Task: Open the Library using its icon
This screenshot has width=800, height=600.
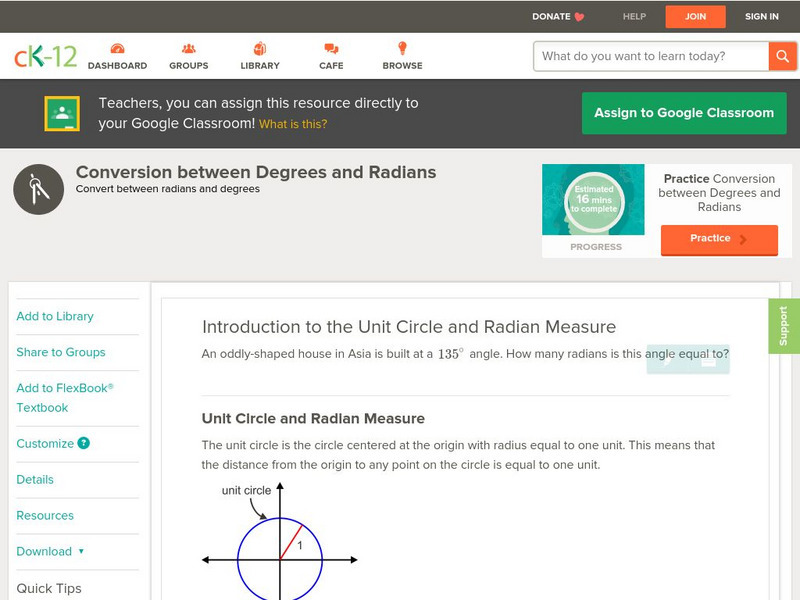Action: [258, 46]
